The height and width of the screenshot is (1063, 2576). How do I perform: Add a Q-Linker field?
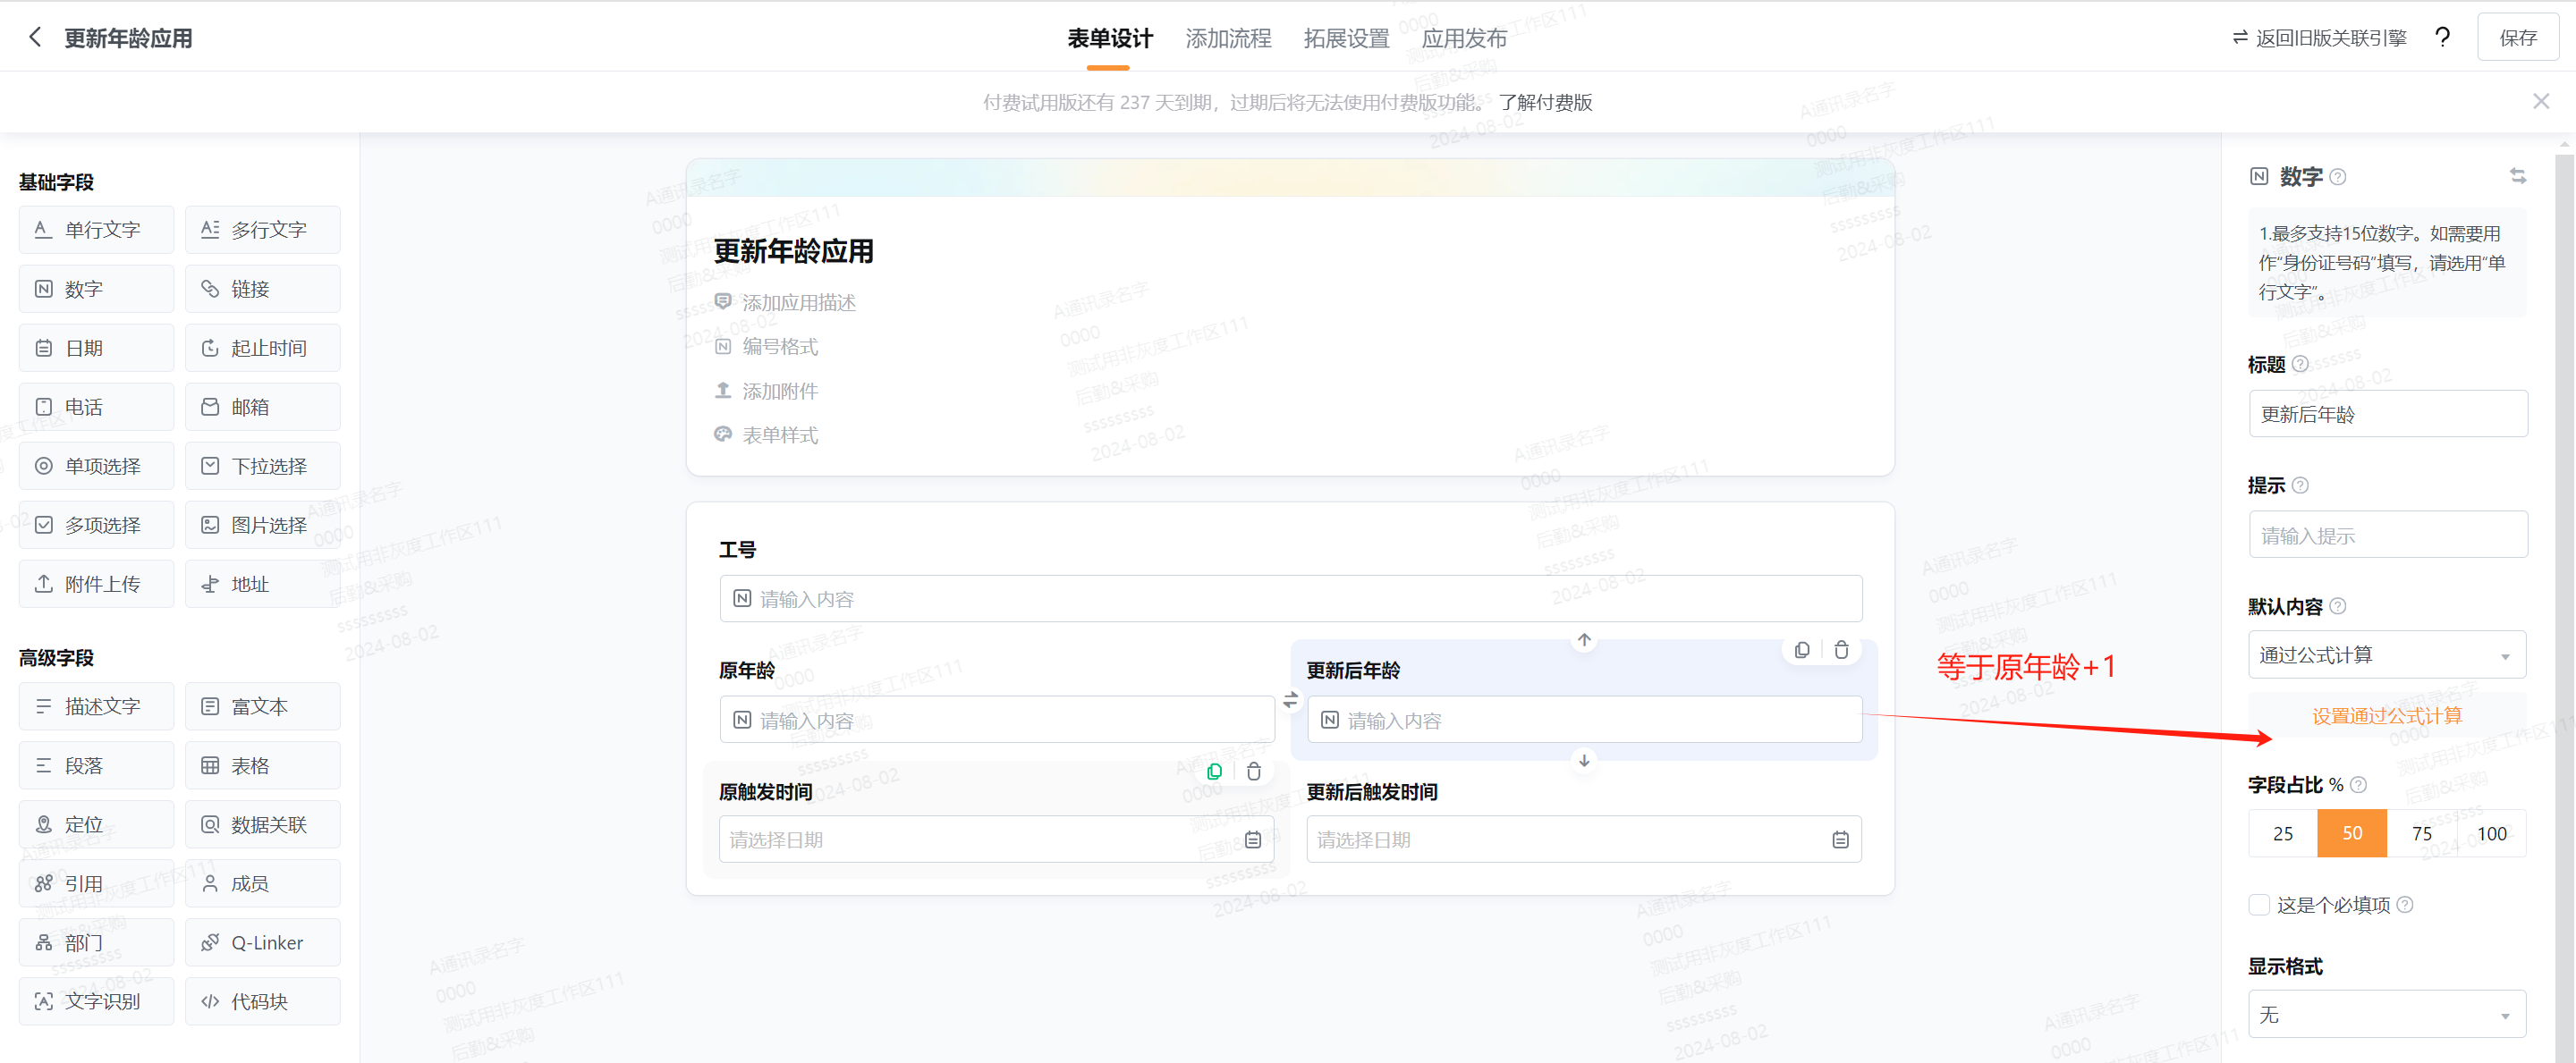coord(263,943)
